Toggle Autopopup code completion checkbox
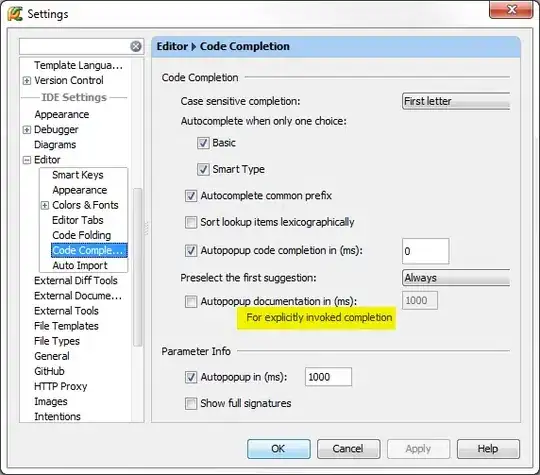The image size is (540, 475). pyautogui.click(x=191, y=250)
